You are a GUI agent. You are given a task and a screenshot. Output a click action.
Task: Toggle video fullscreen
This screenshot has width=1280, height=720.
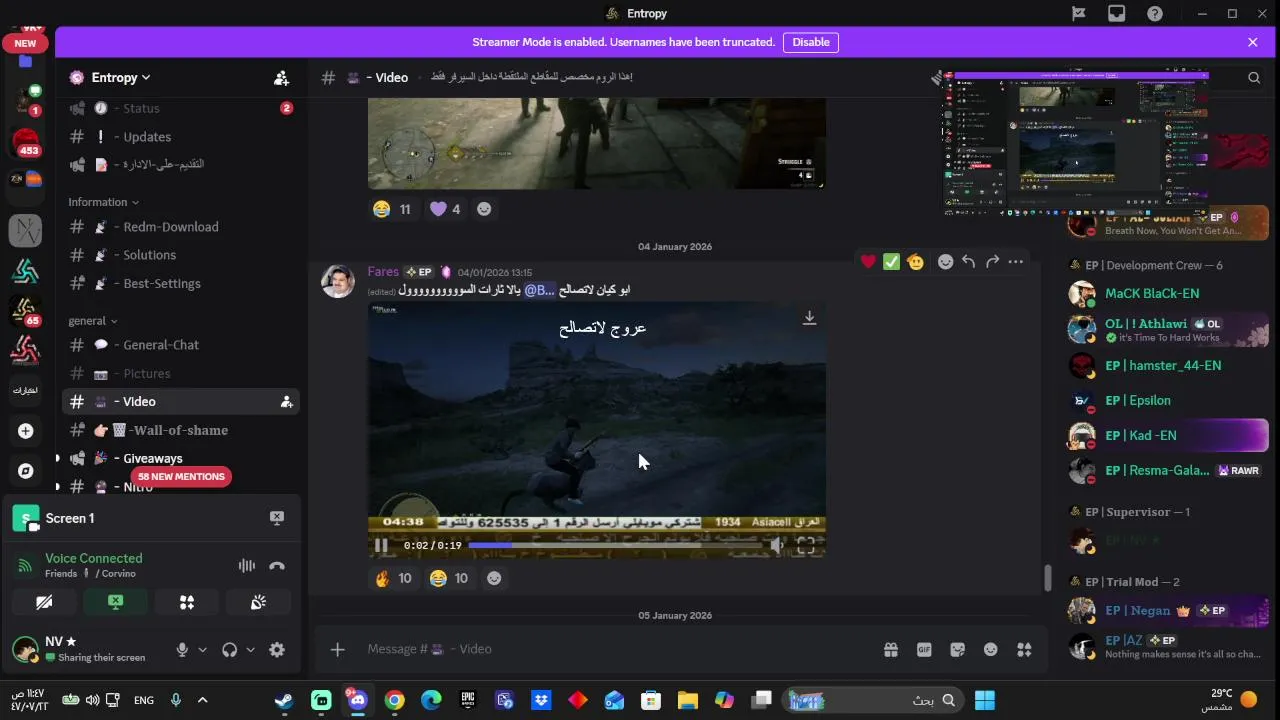click(806, 546)
